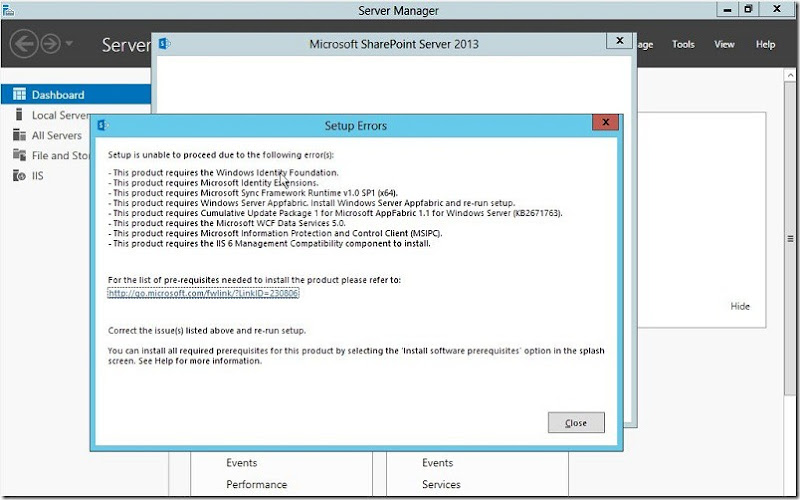Open the View menu in Server Manager

pyautogui.click(x=724, y=44)
